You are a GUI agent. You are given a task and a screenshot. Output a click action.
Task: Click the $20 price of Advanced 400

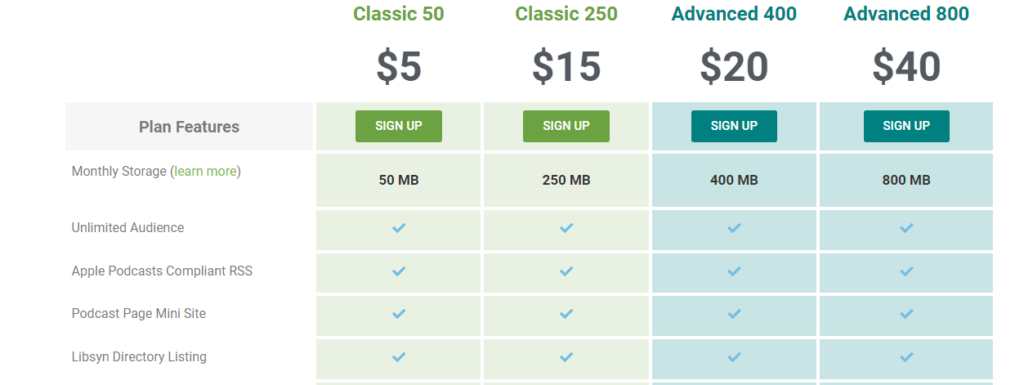click(x=734, y=67)
